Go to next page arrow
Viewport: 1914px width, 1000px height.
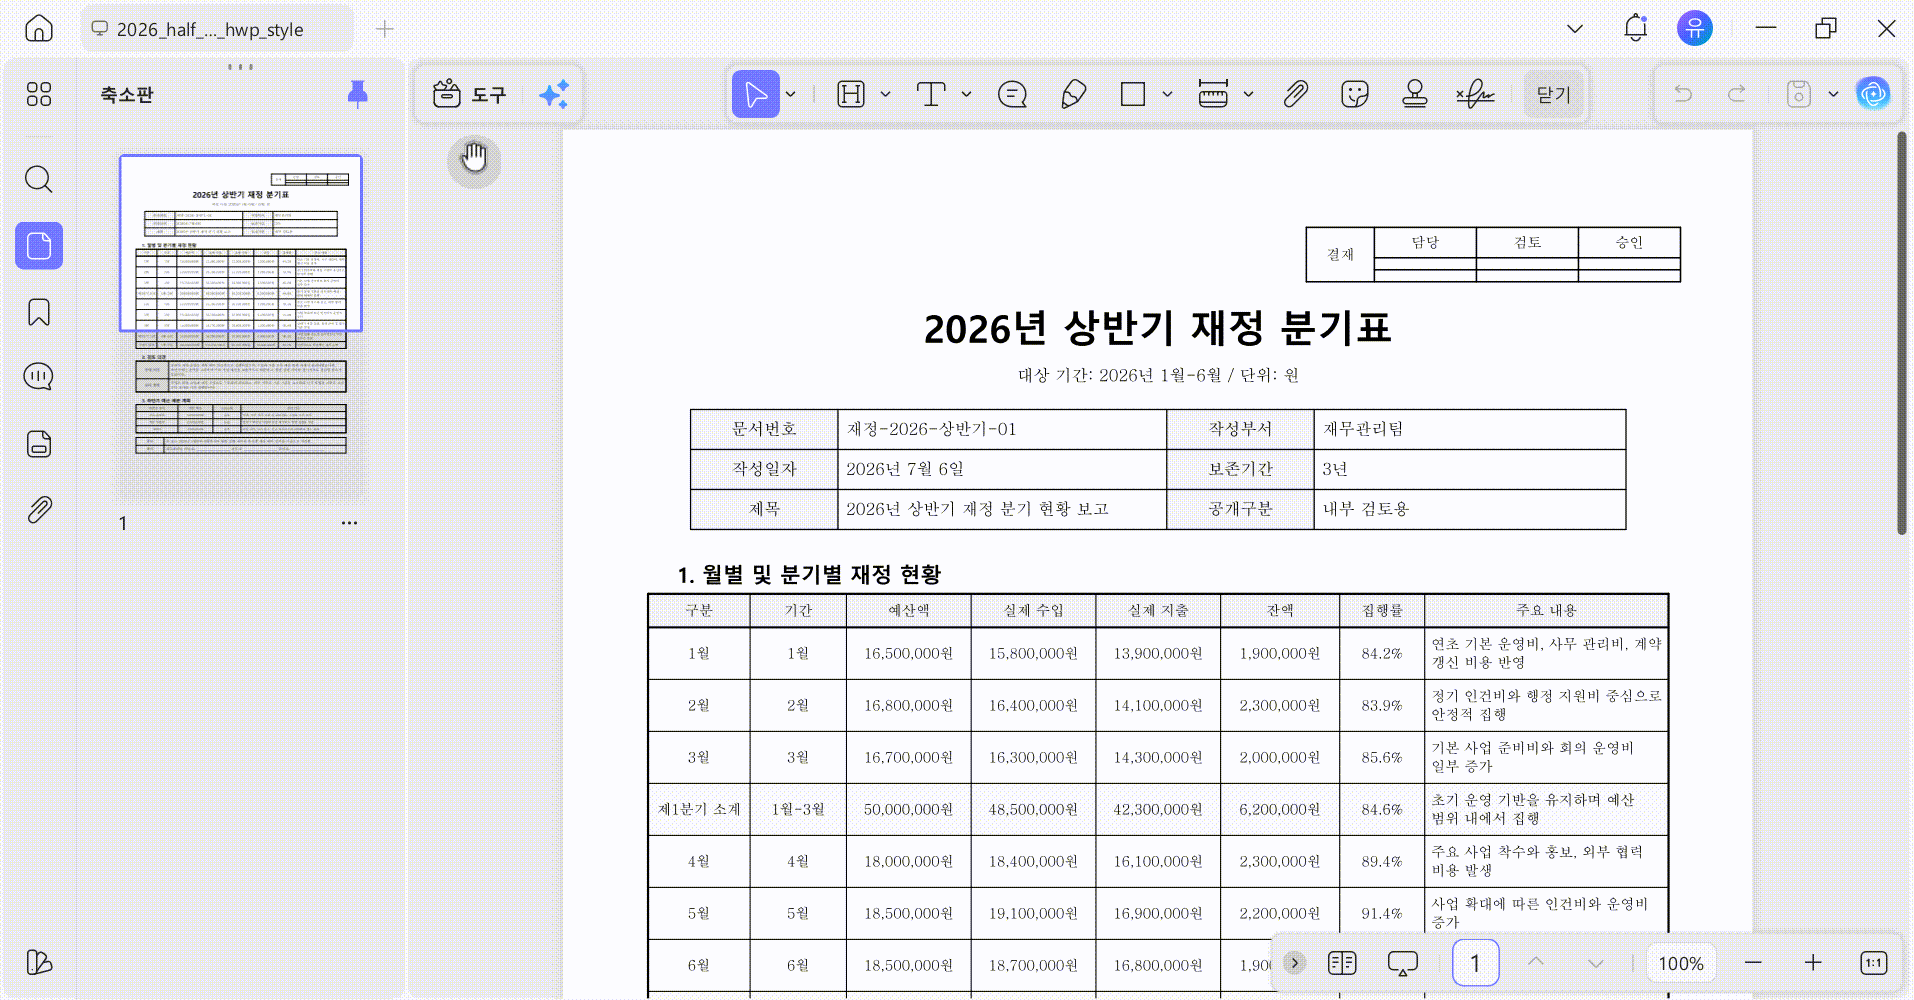coord(1596,963)
